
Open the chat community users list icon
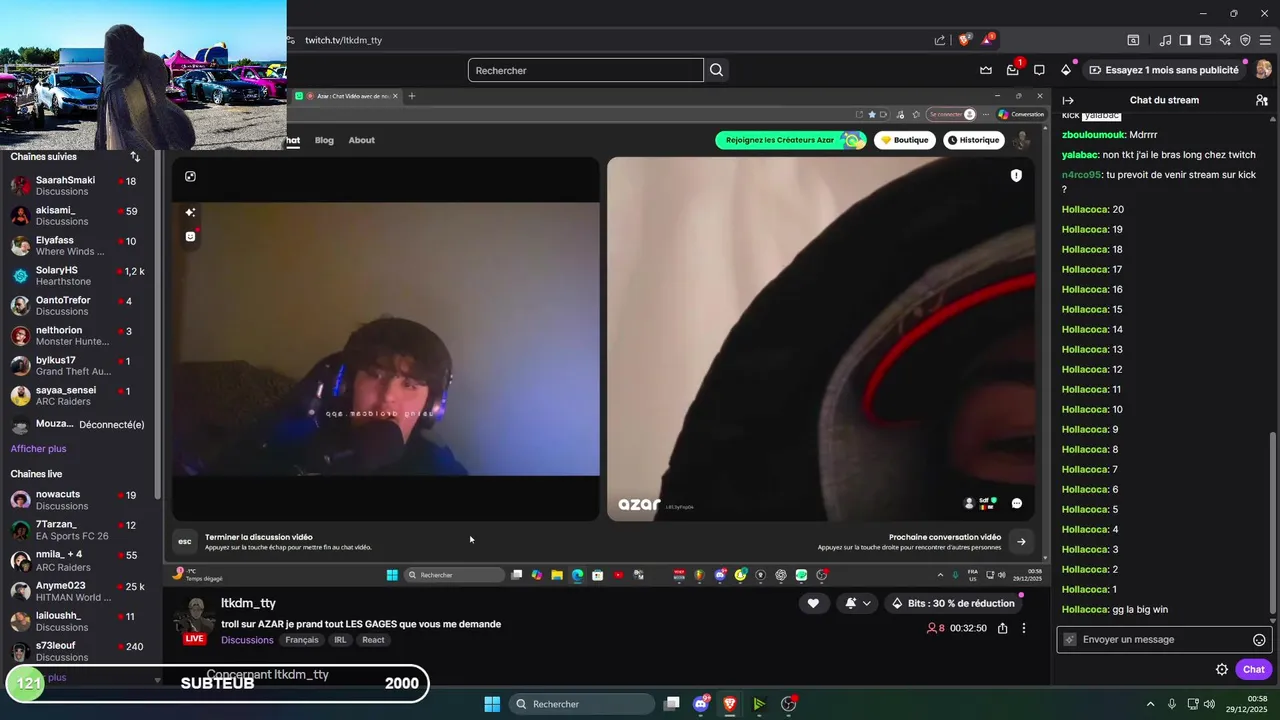pyautogui.click(x=1262, y=100)
